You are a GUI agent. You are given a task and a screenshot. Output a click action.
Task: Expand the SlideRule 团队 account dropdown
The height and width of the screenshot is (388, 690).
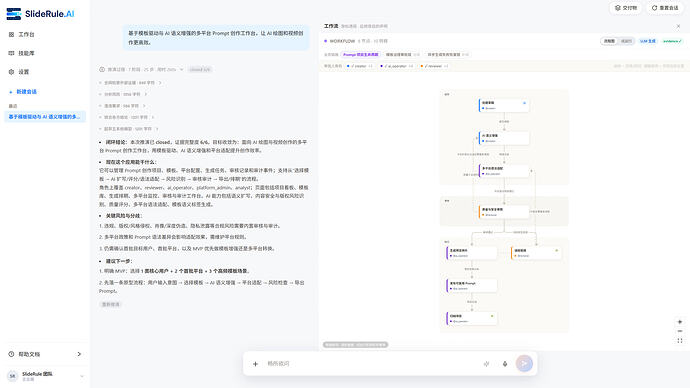[x=82, y=376]
